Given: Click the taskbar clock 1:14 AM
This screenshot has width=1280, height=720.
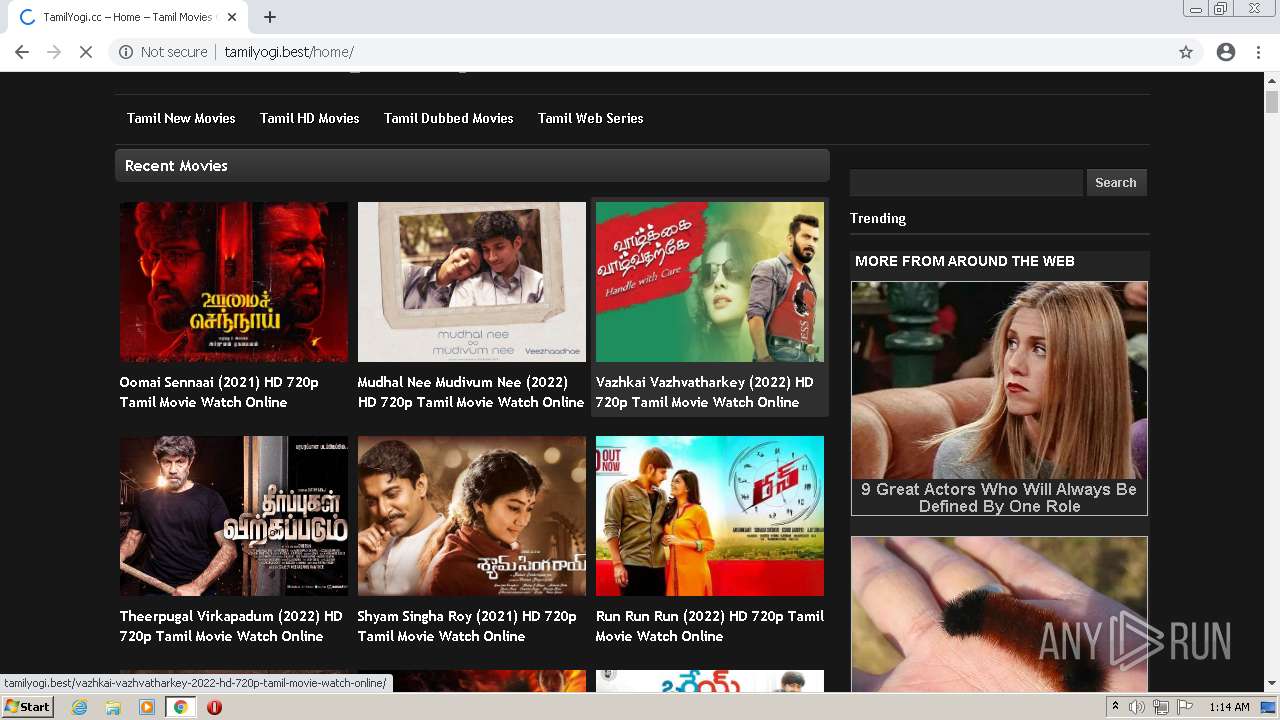Looking at the screenshot, I should click(1229, 707).
